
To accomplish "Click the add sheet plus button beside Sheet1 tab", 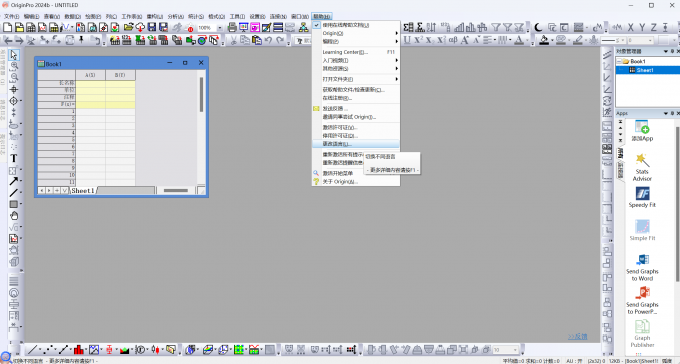I will click(57, 190).
